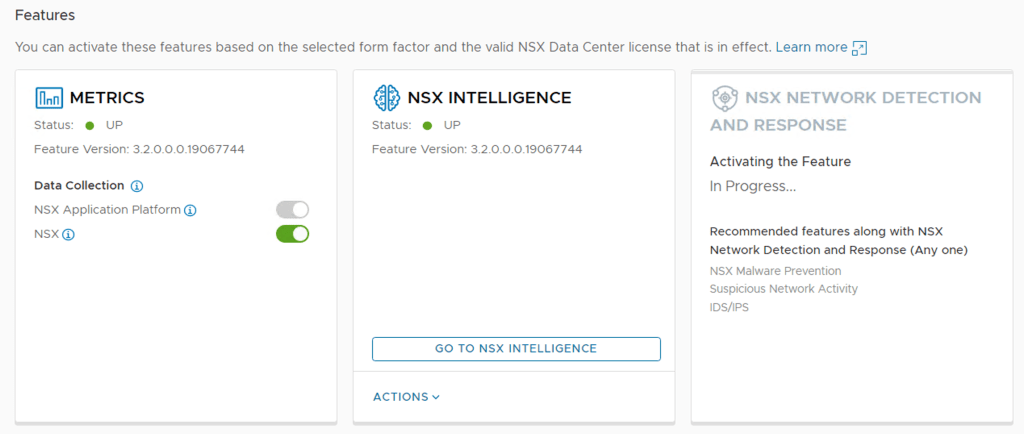Click the green status dot under Metrics
This screenshot has height=434, width=1024.
(90, 126)
